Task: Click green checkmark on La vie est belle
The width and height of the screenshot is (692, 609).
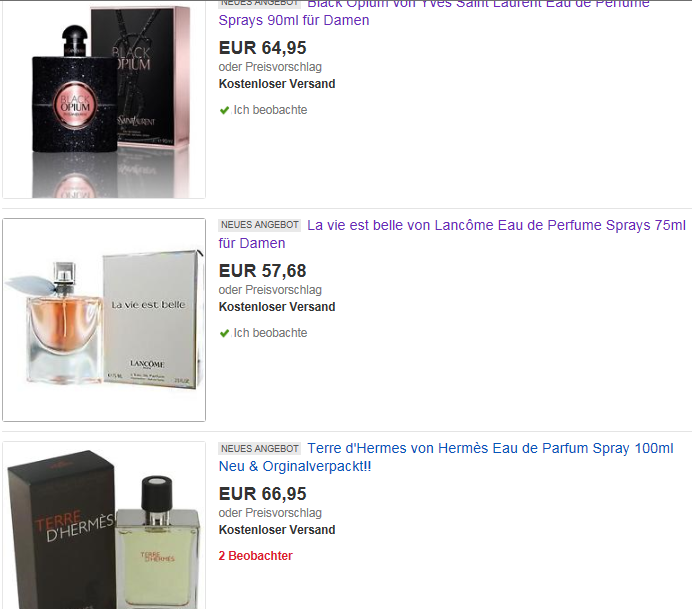Action: (224, 333)
